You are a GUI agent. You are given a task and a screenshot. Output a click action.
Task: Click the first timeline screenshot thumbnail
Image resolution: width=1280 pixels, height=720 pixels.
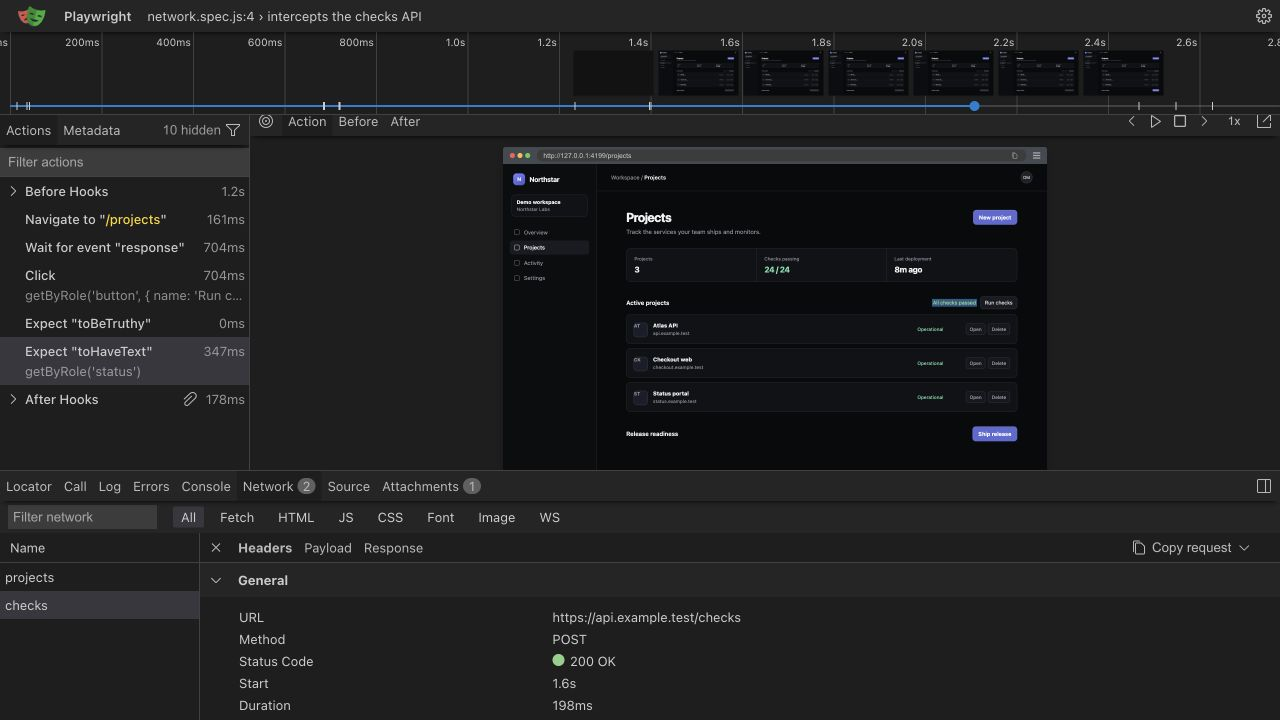pos(613,73)
